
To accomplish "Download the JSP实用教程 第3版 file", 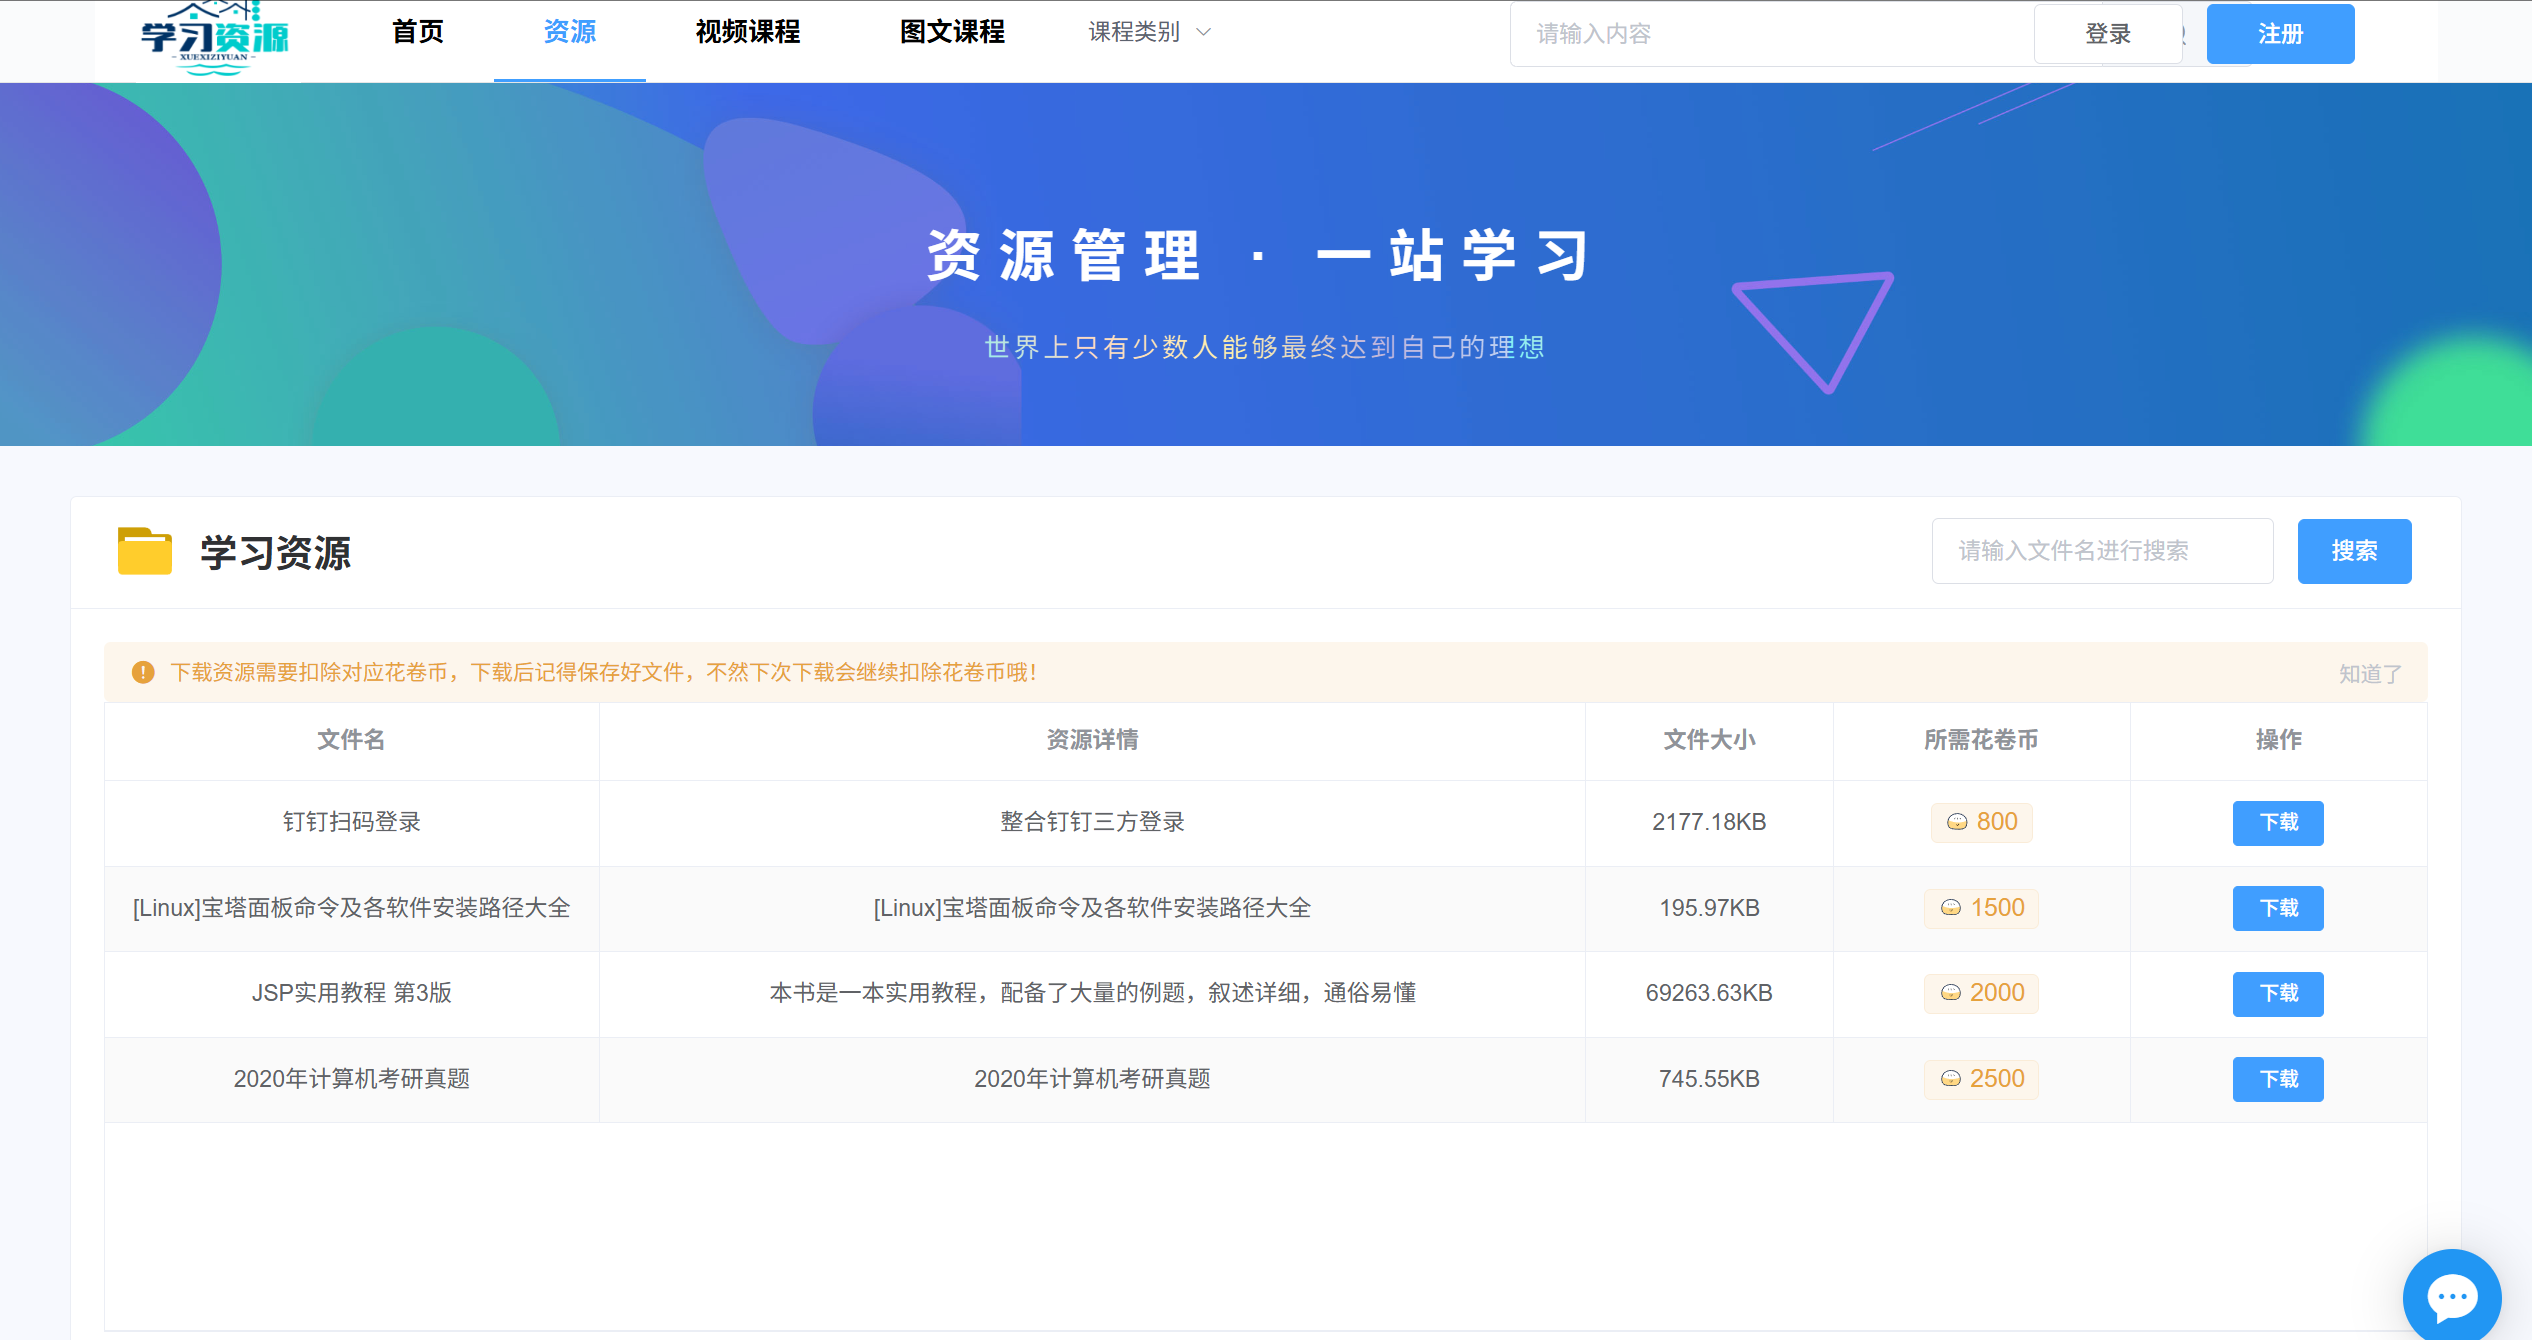I will pyautogui.click(x=2278, y=993).
